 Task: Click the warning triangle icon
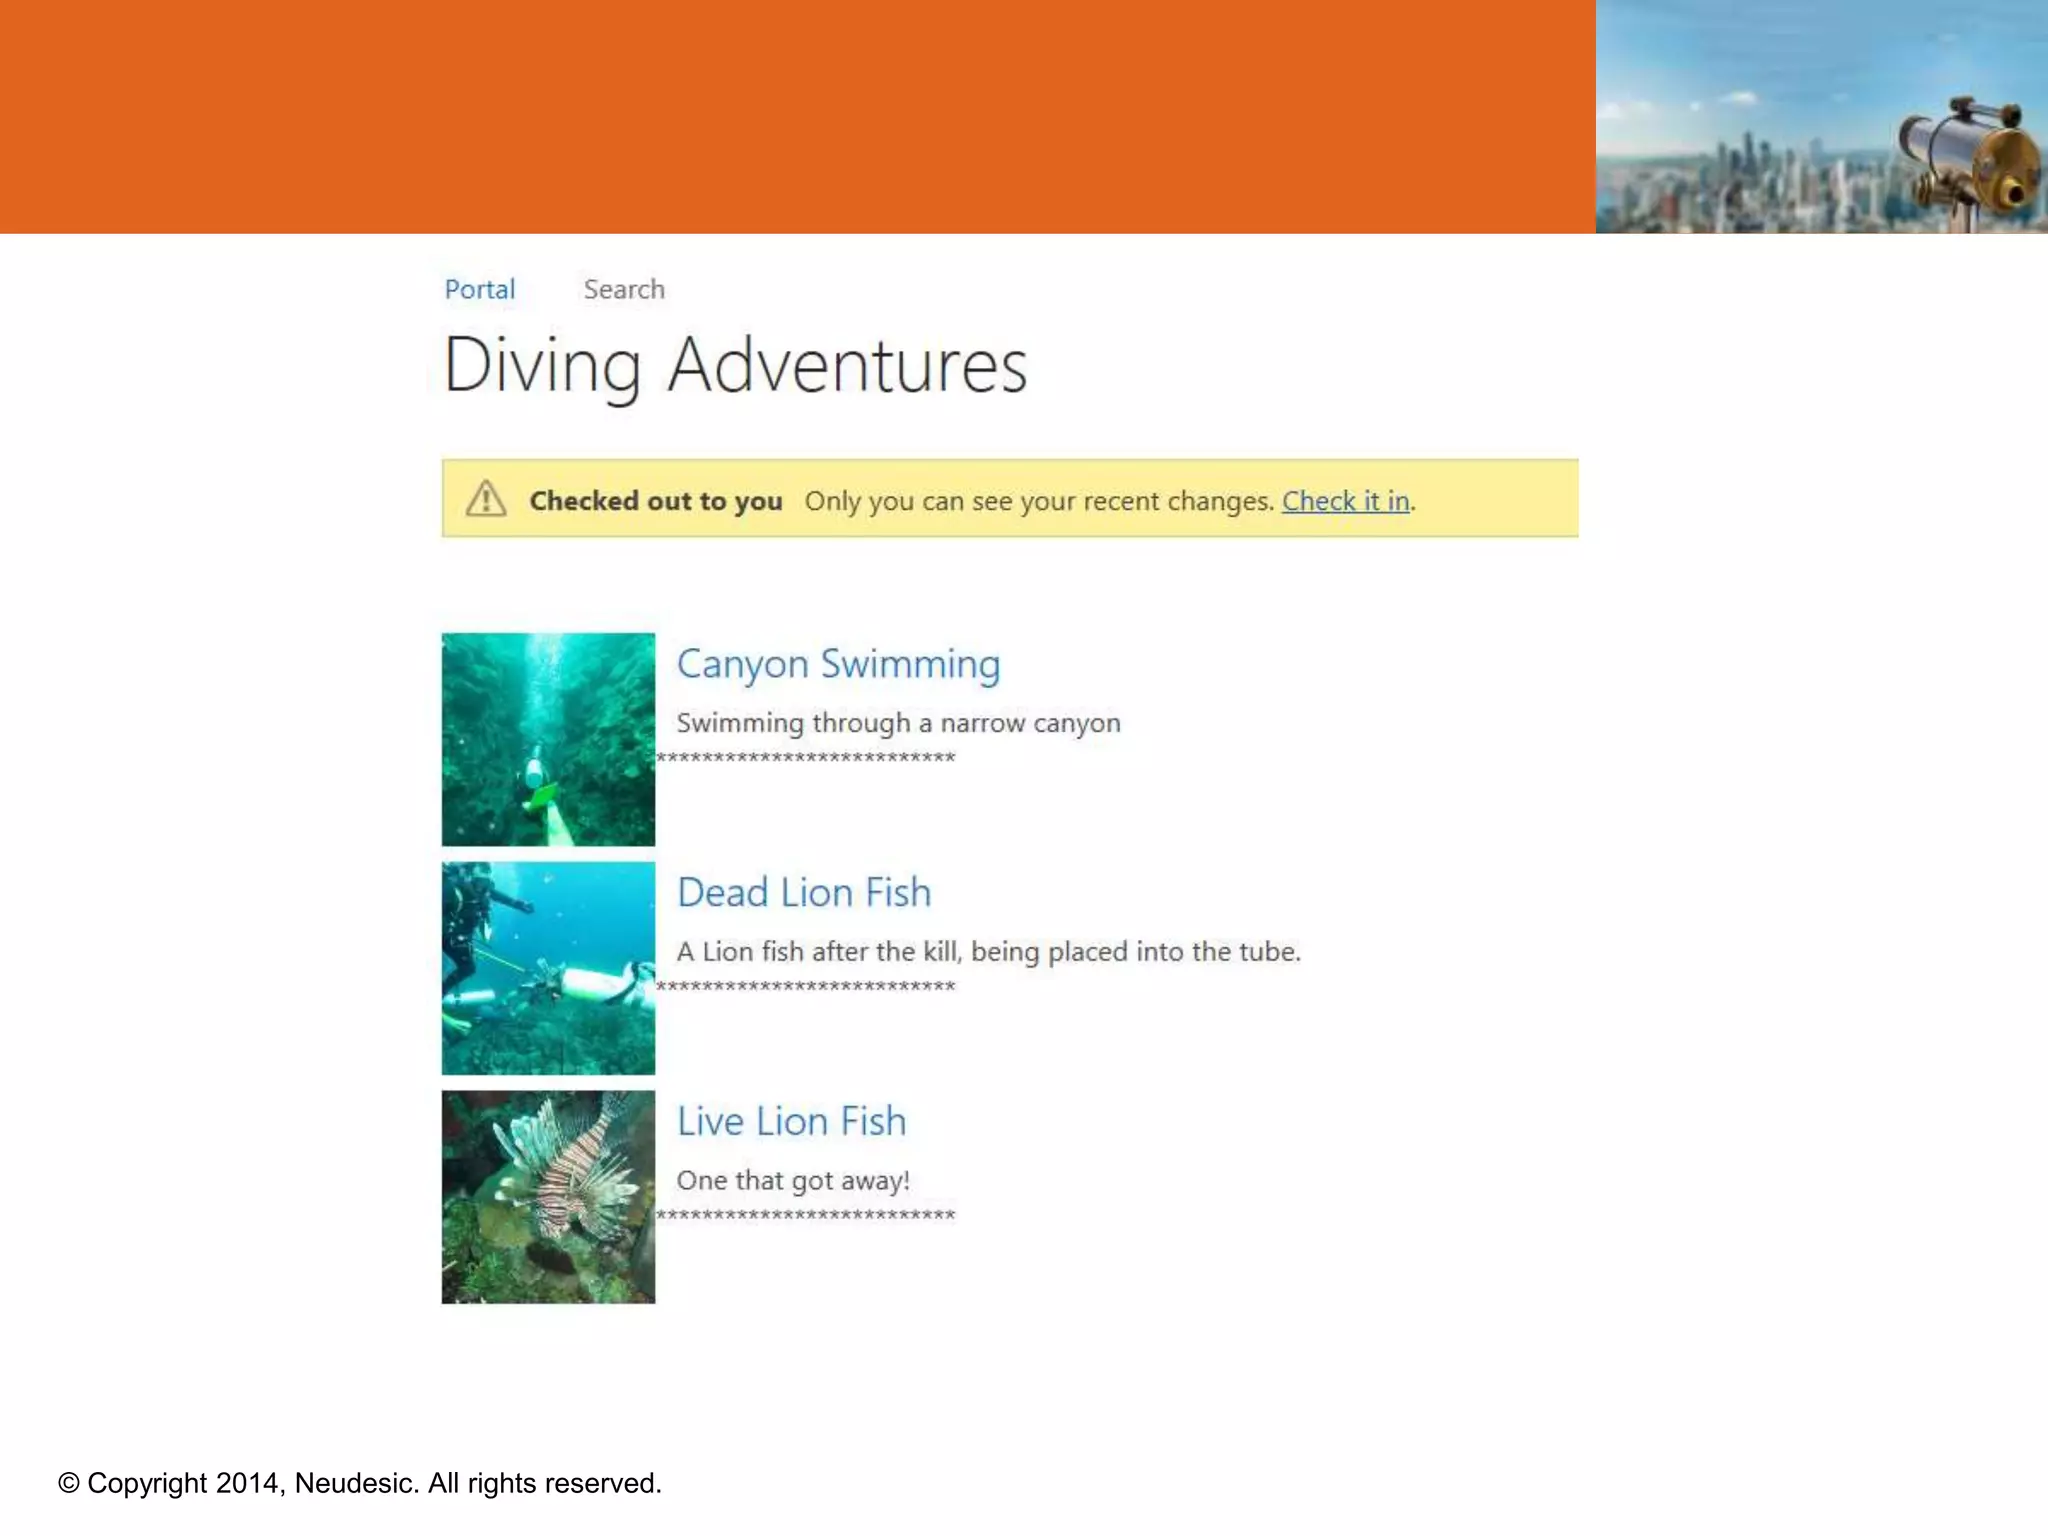point(486,498)
